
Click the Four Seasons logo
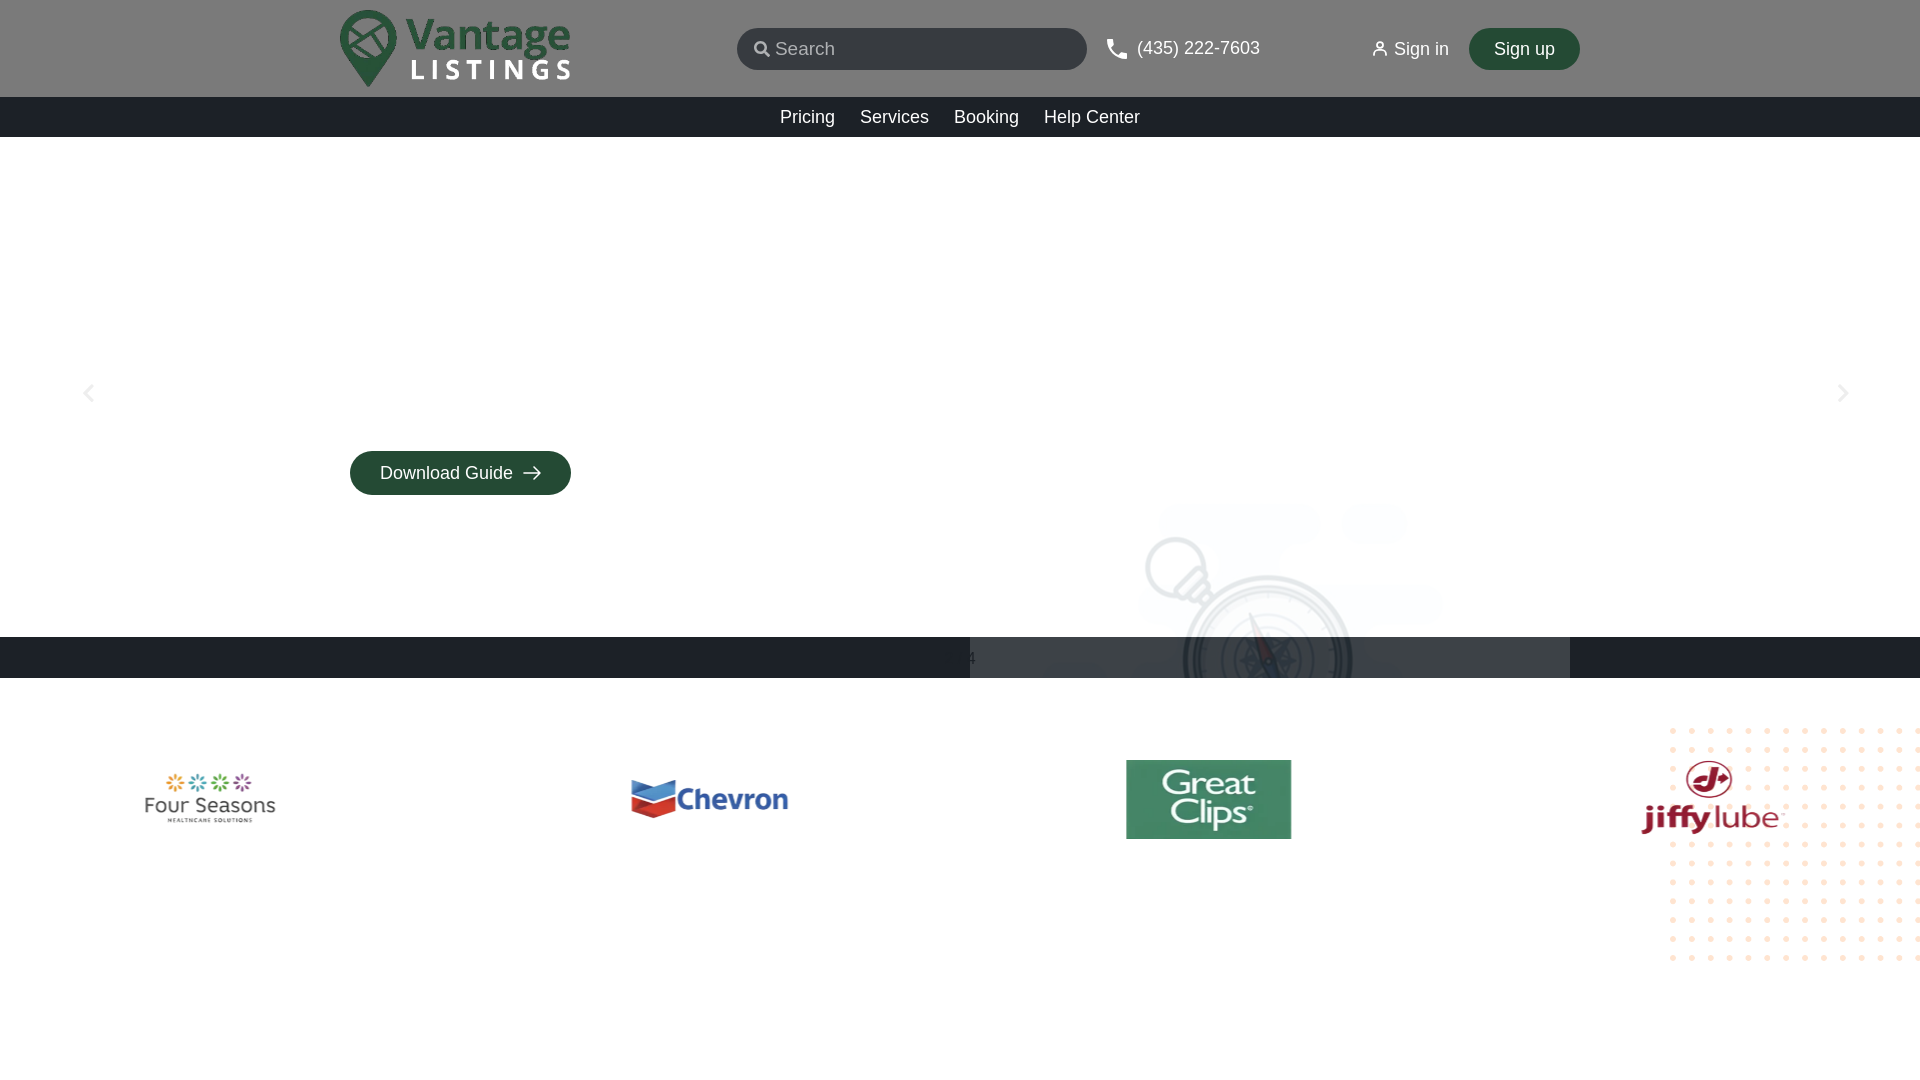click(x=210, y=798)
